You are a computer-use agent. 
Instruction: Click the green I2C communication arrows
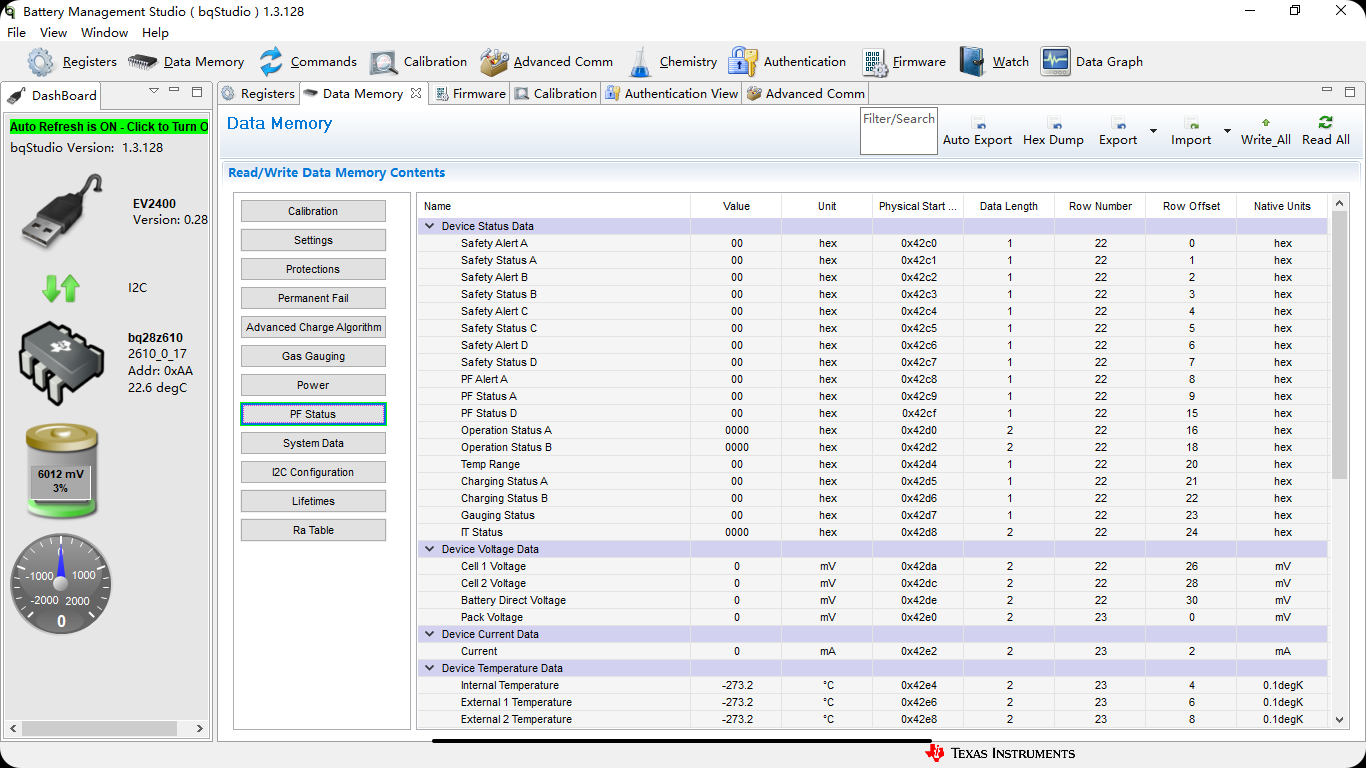(x=61, y=288)
